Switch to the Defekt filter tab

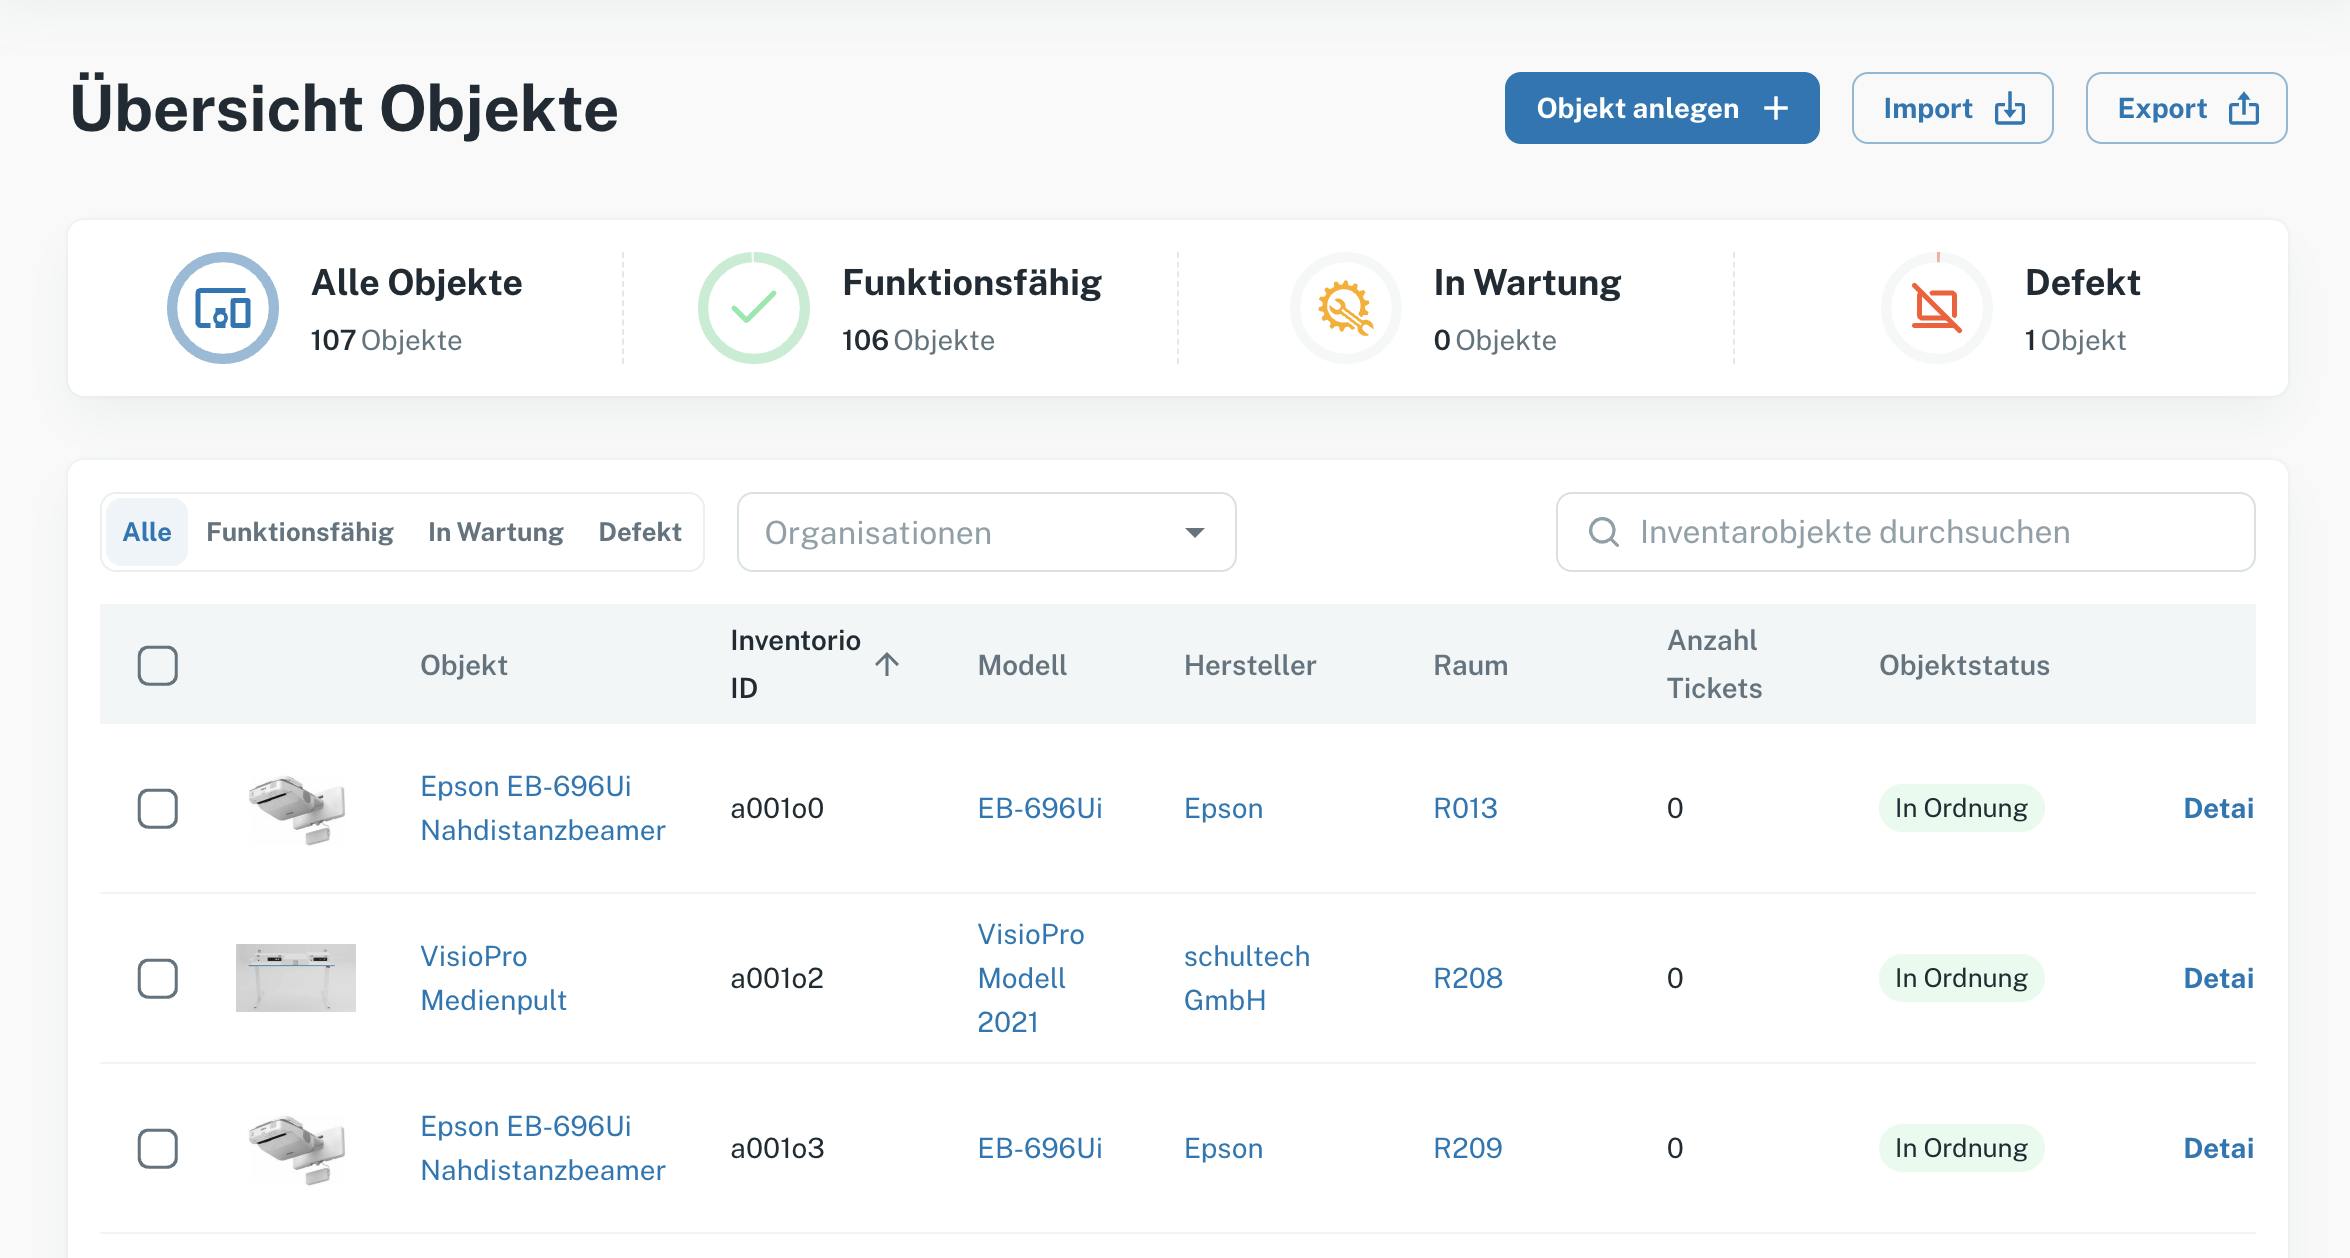coord(641,532)
